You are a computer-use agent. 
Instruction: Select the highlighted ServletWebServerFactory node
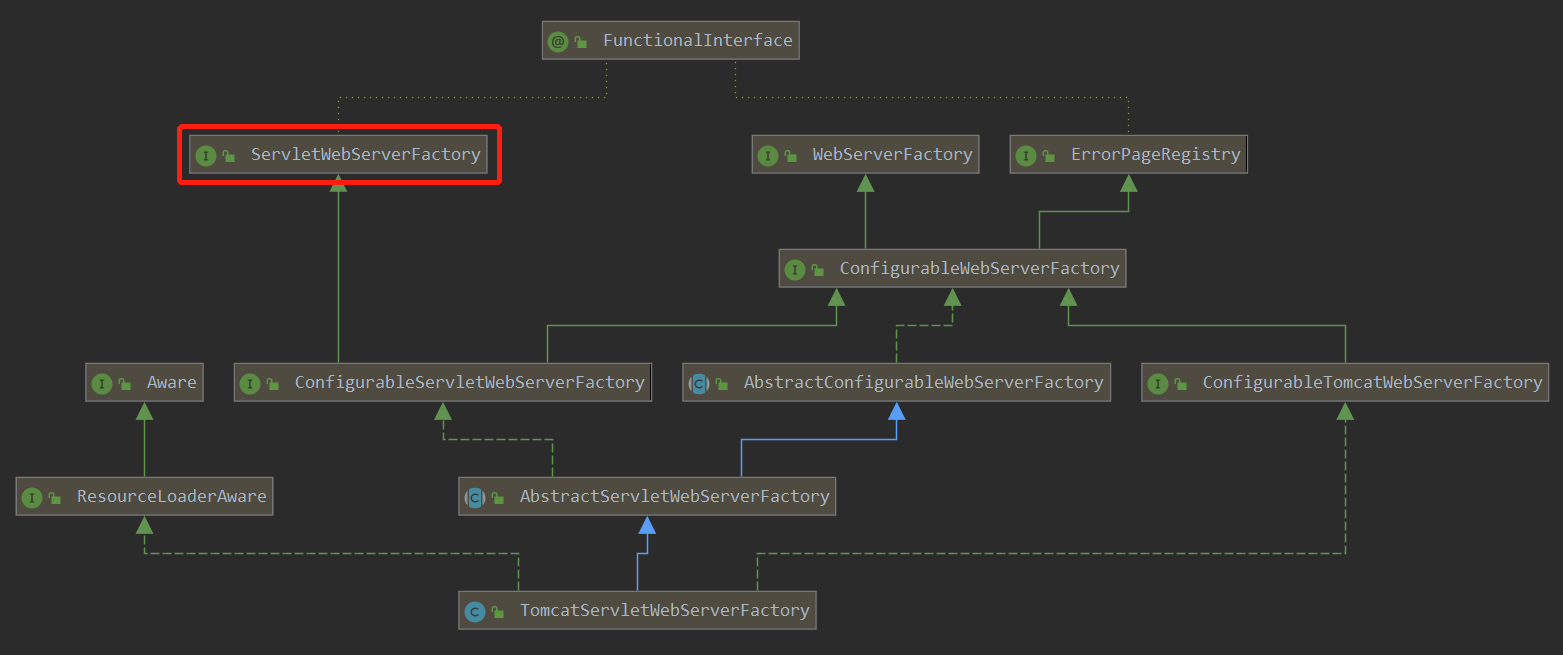(x=339, y=155)
